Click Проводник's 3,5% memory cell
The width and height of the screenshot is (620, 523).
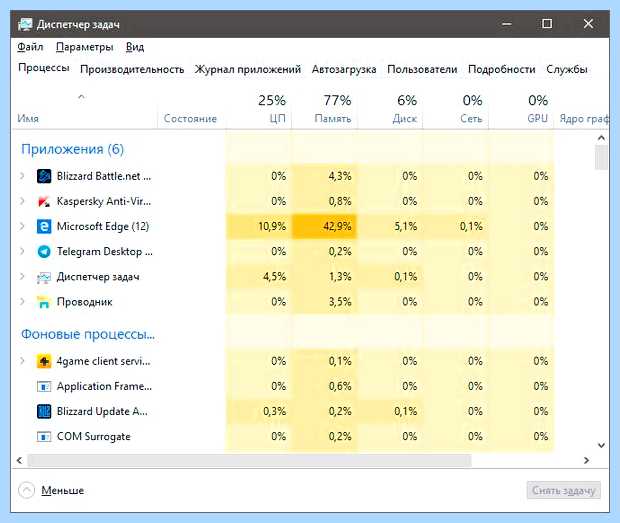tap(325, 302)
